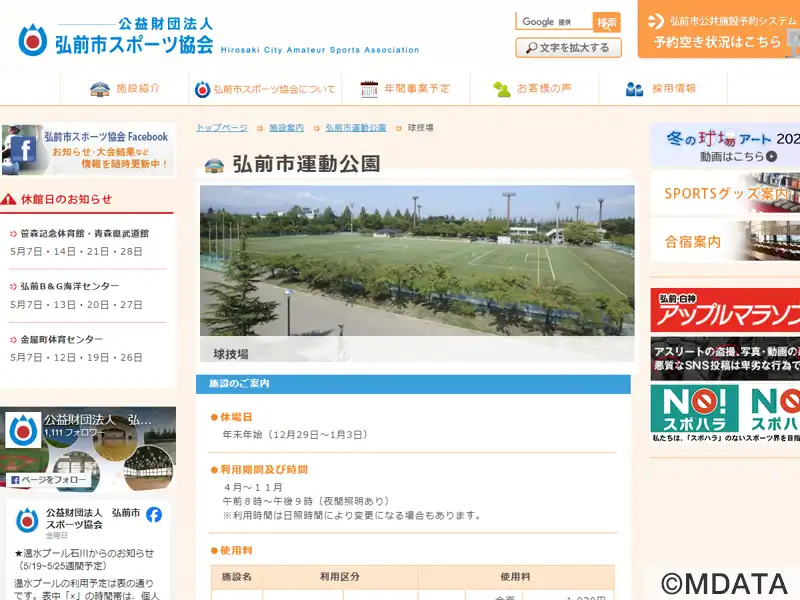The width and height of the screenshot is (800, 600).
Task: Click the Hirosaki Sports Association logo
Action: 116,38
